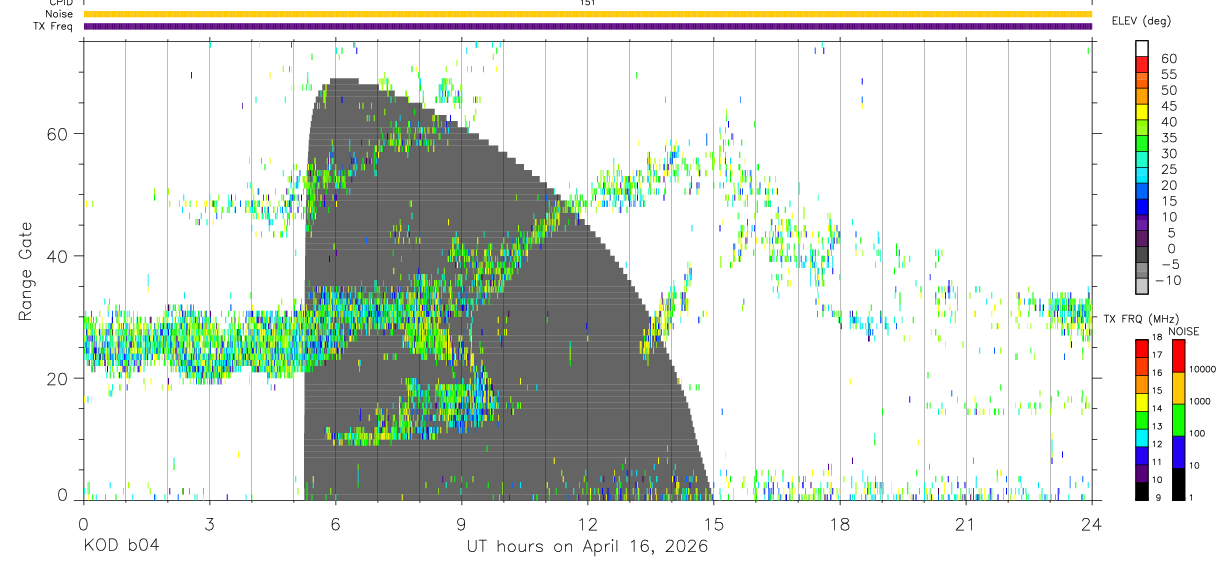
Task: Click the '21' tick on the UT hours axis
Action: (x=965, y=524)
